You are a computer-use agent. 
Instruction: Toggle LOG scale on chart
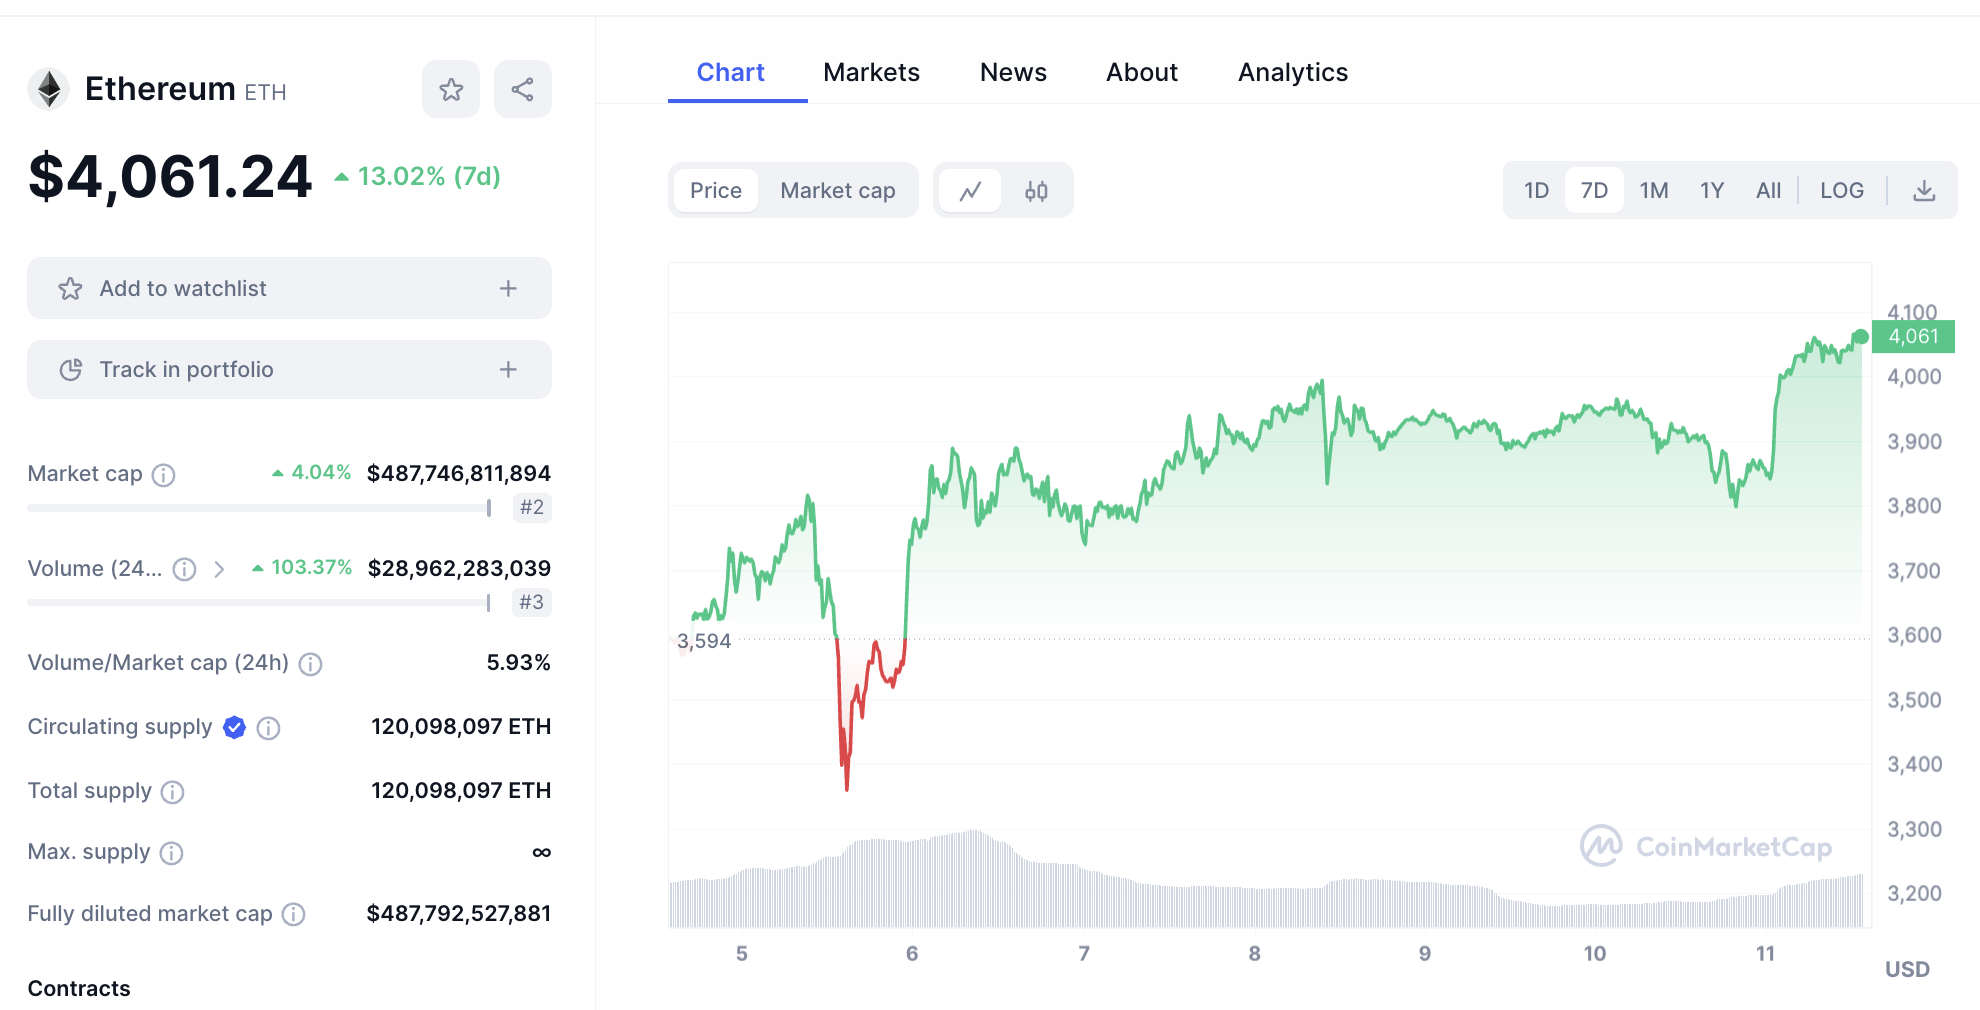[x=1841, y=191]
